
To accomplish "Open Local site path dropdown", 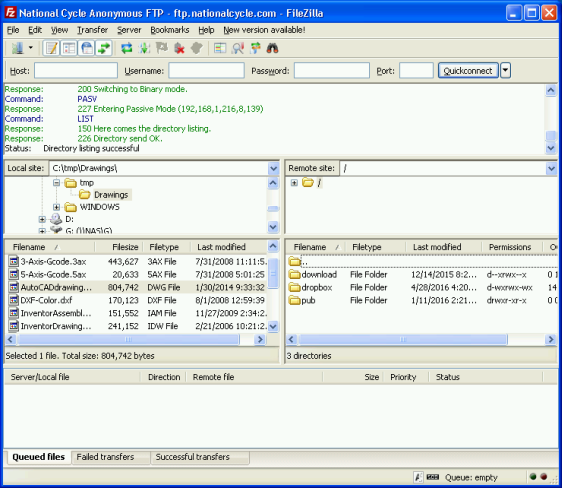I will [273, 168].
